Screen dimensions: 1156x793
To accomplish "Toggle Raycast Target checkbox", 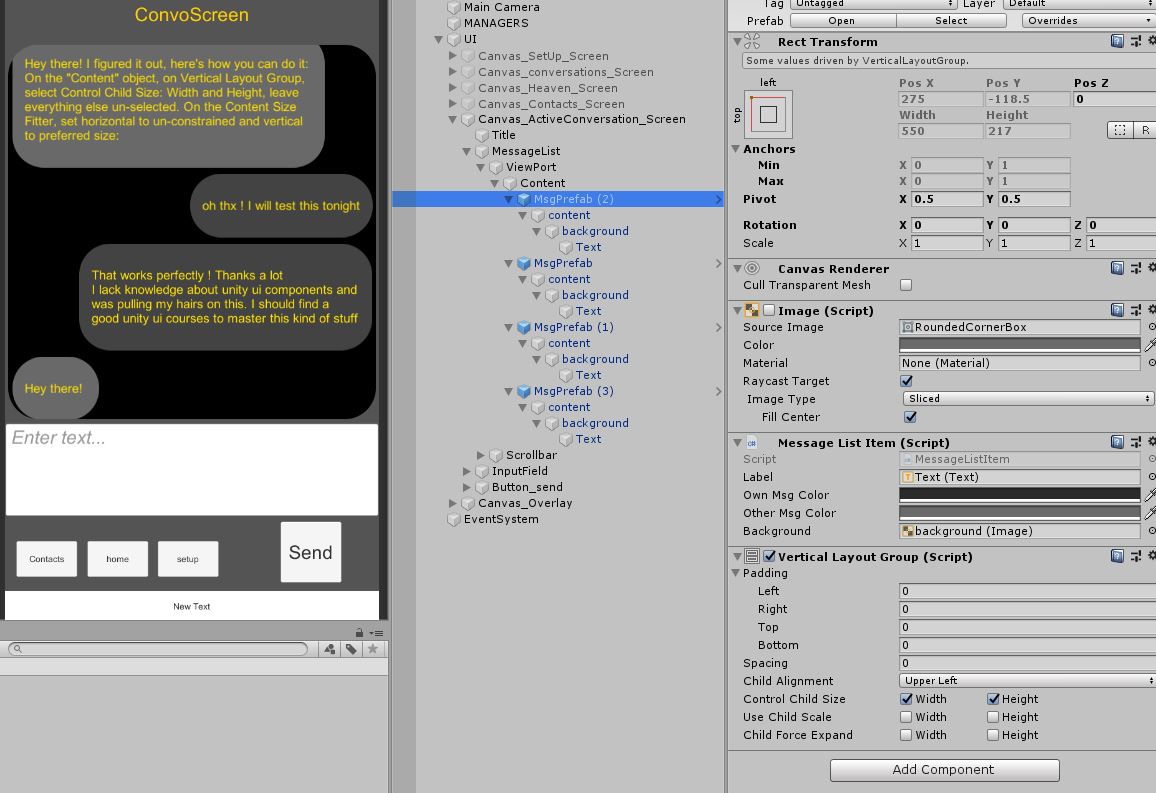I will click(906, 381).
